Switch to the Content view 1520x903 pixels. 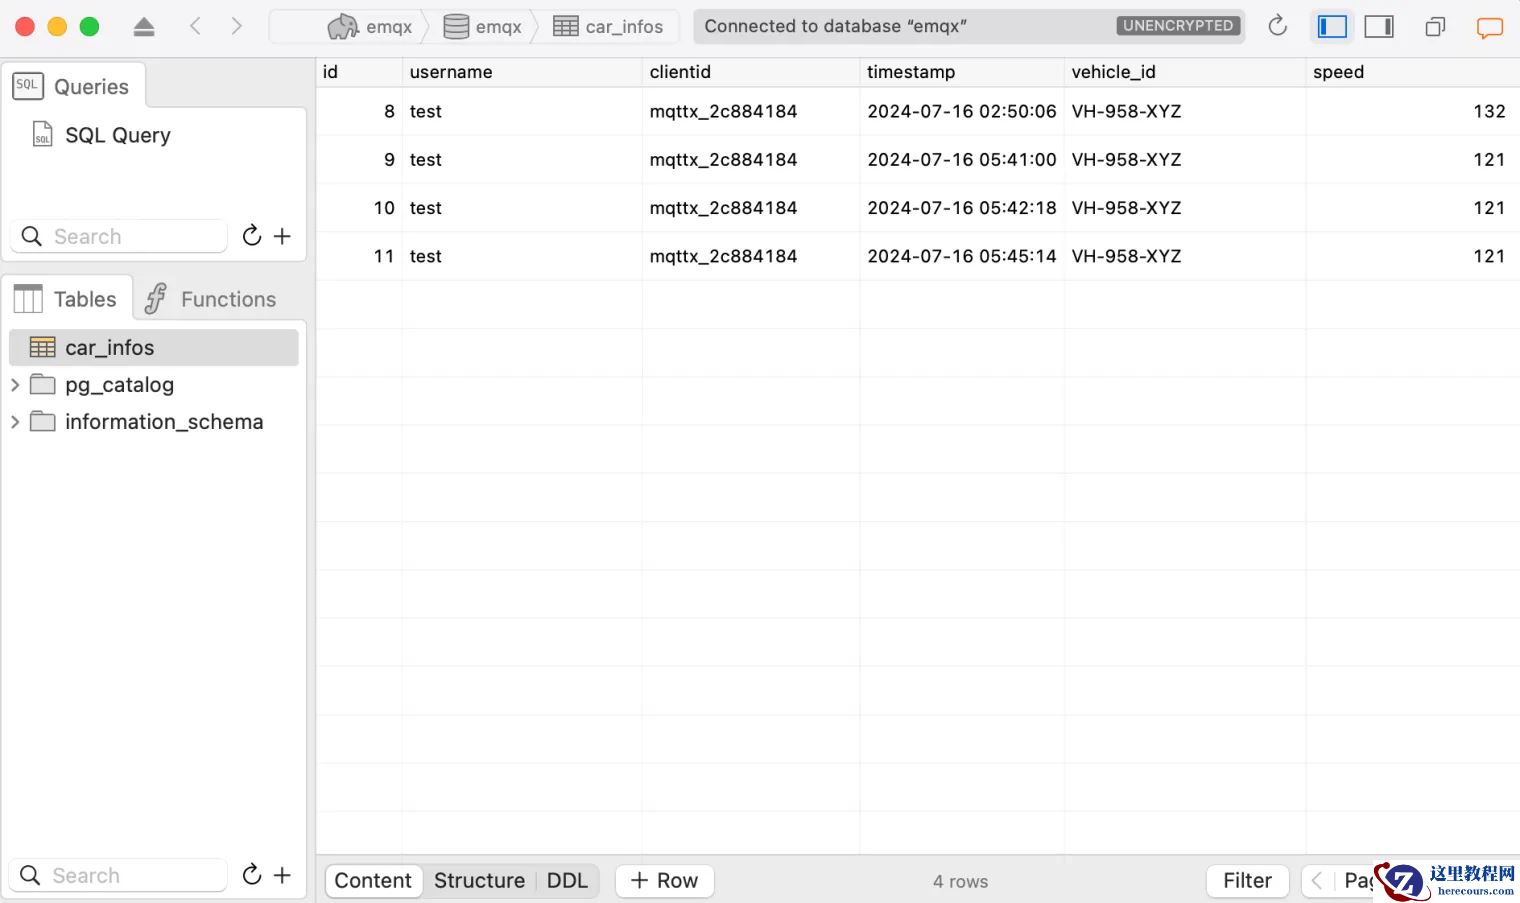tap(373, 880)
